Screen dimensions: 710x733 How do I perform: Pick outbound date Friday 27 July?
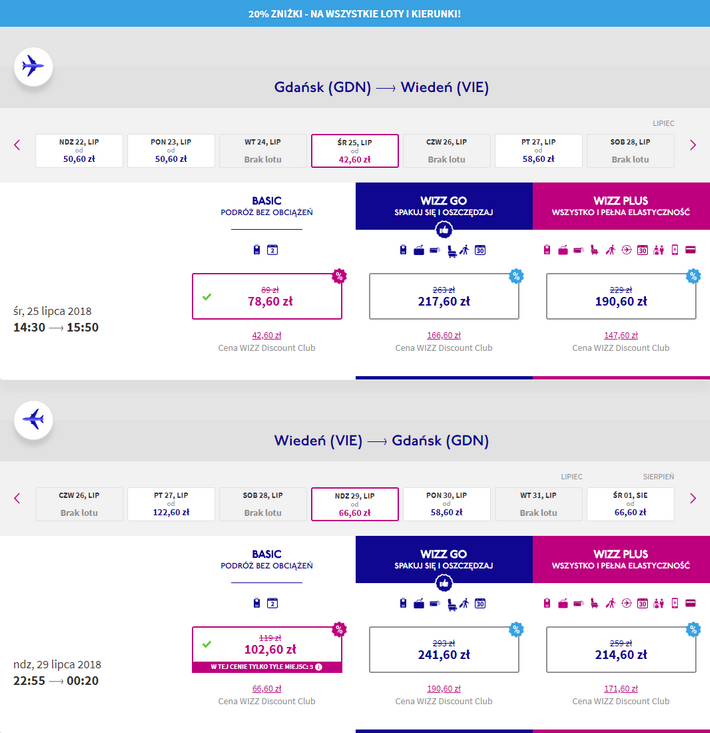coord(538,151)
